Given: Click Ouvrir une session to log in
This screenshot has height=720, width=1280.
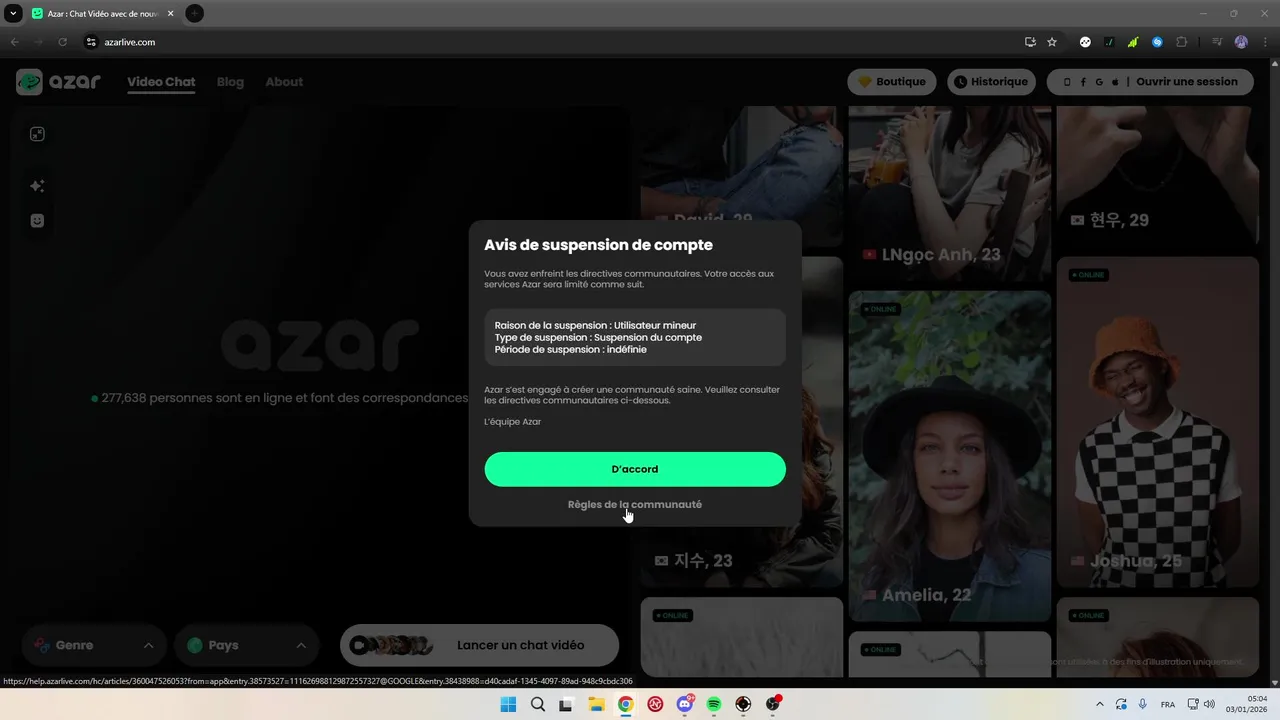Looking at the screenshot, I should 1187,82.
